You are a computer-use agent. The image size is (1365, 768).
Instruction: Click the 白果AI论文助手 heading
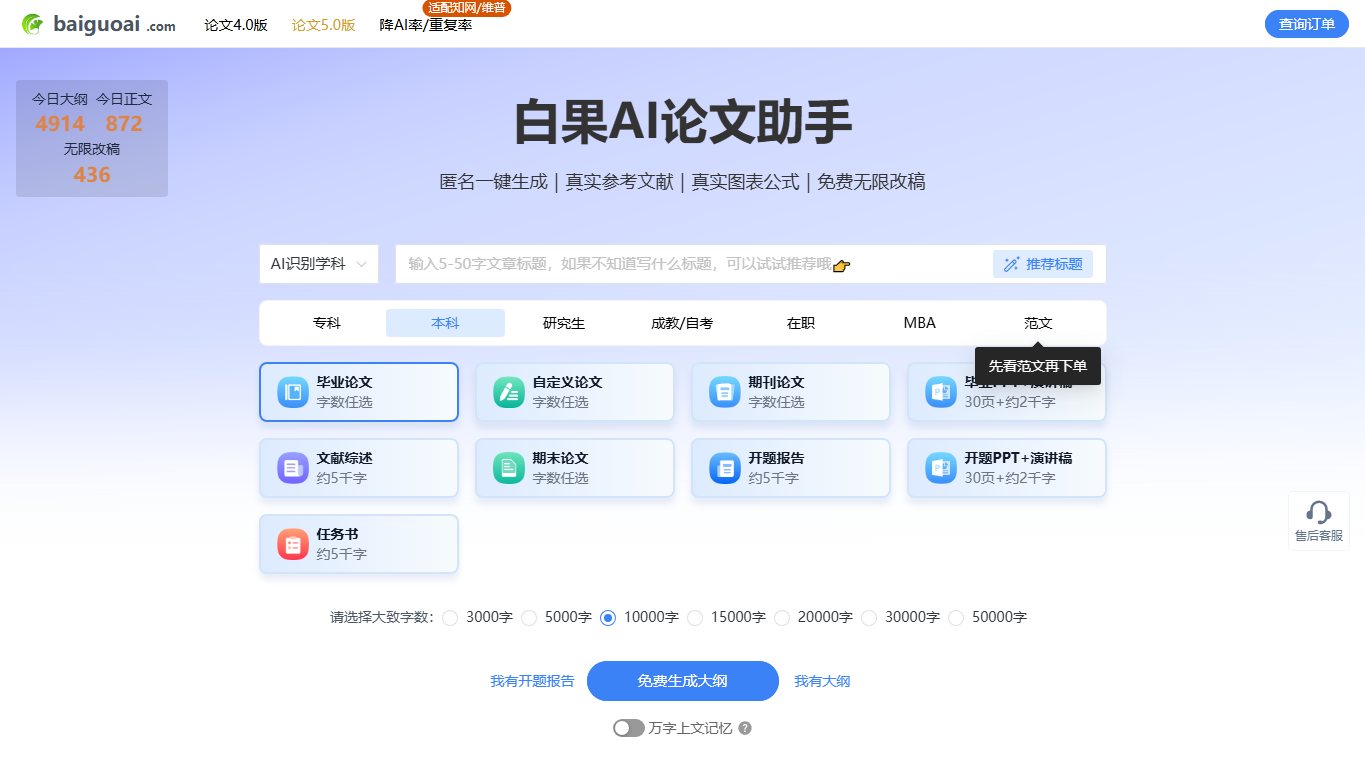682,123
